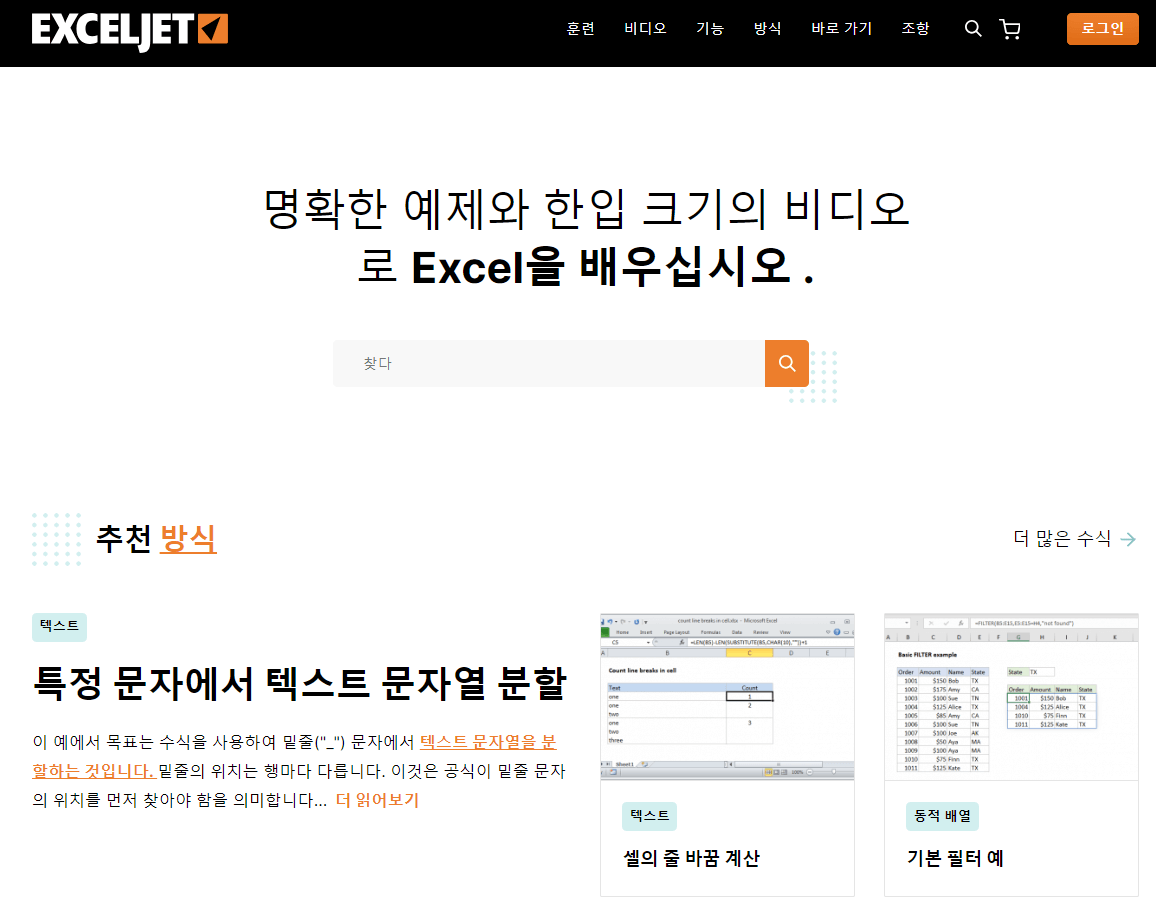Select the 텍스트 category tag above the featured article

[58, 626]
